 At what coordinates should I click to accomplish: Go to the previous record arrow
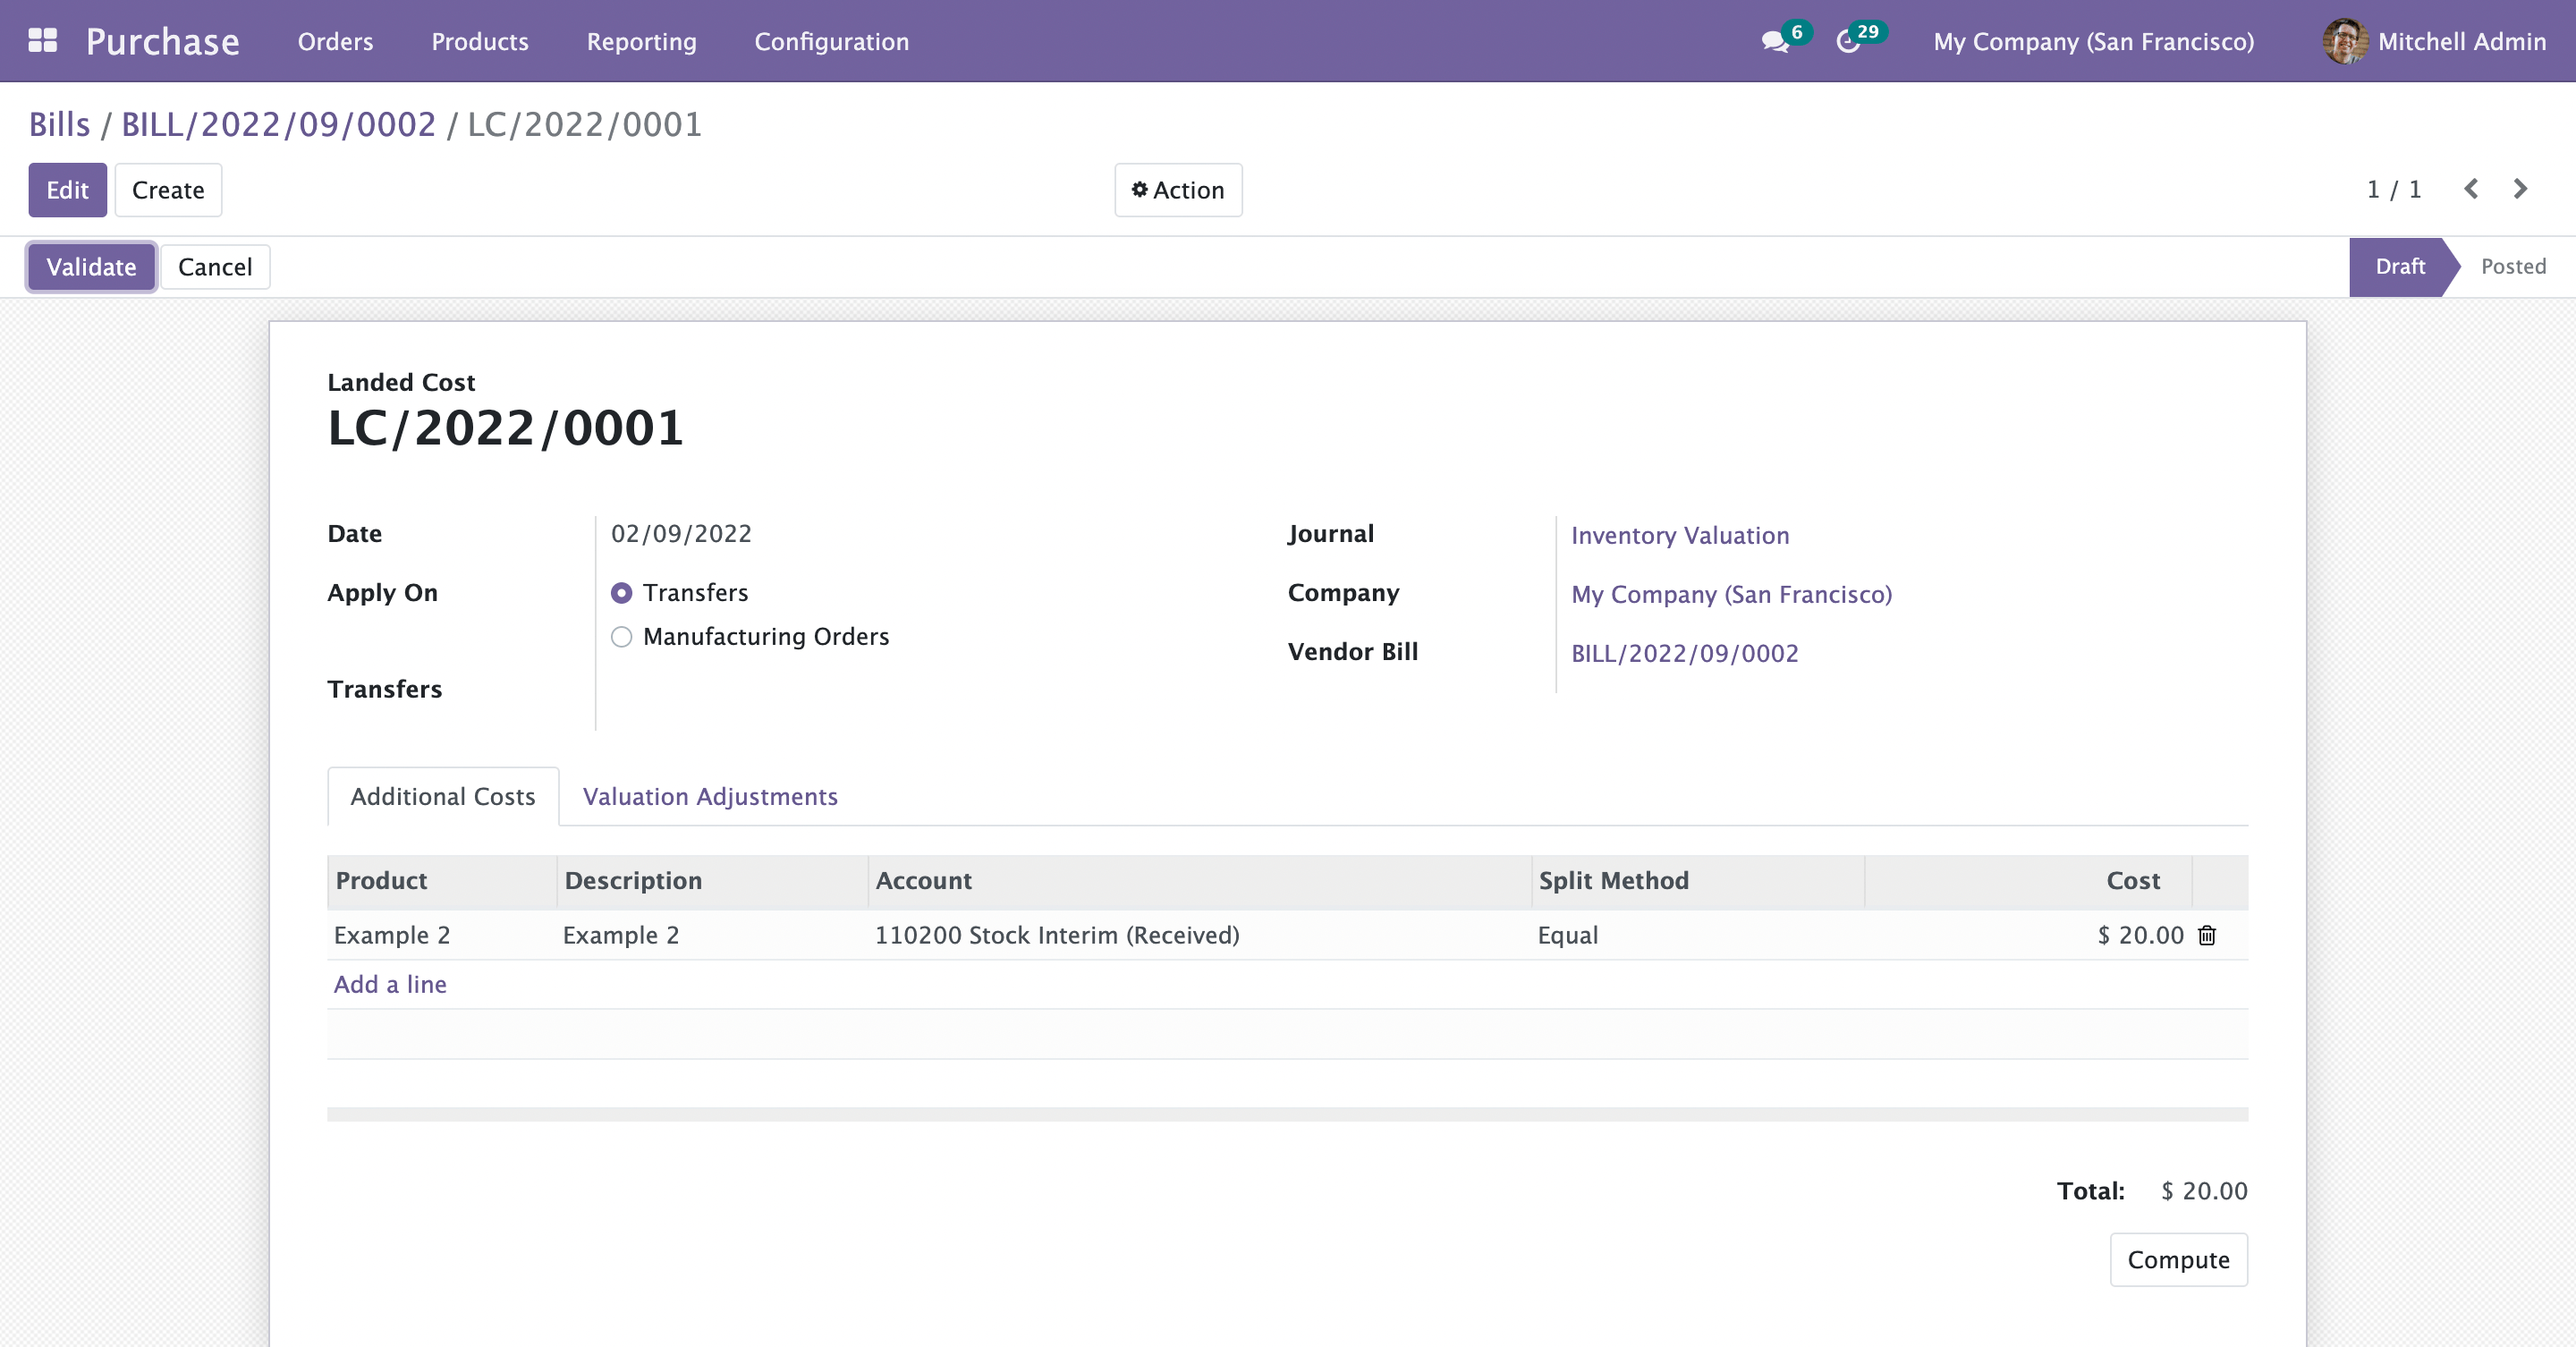click(x=2471, y=189)
